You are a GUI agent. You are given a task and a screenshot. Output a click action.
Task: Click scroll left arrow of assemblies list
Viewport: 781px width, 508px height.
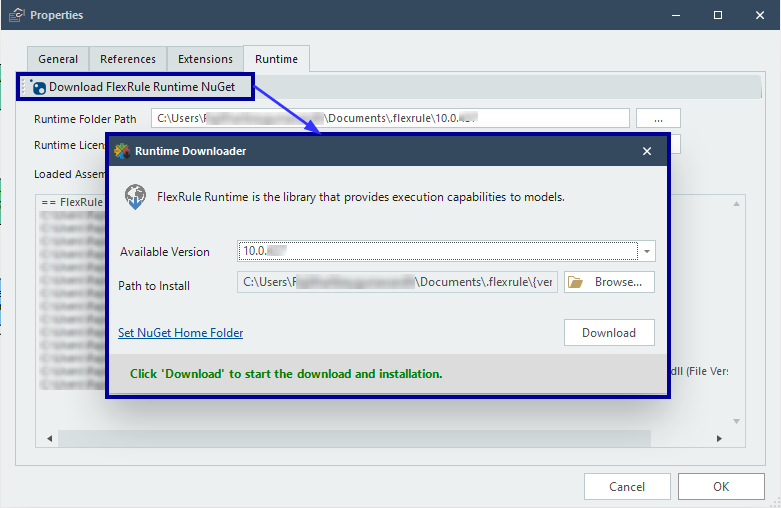49,439
